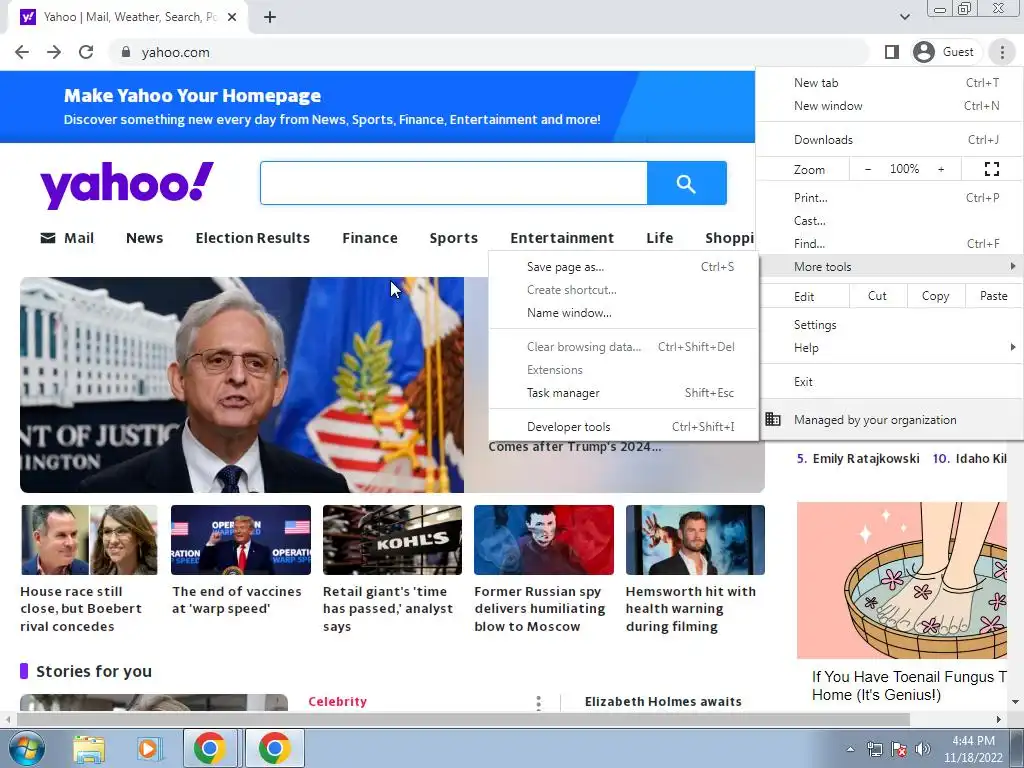The height and width of the screenshot is (768, 1024).
Task: Launch media player from taskbar
Action: pyautogui.click(x=148, y=748)
